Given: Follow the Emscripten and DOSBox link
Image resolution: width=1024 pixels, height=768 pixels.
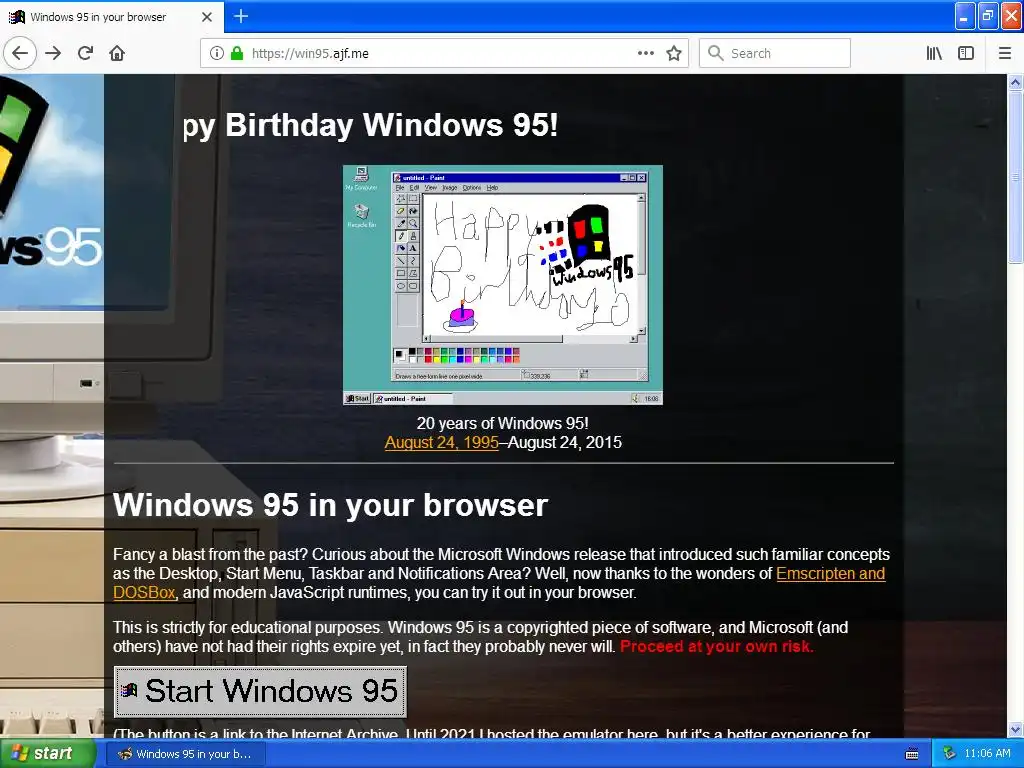Looking at the screenshot, I should pyautogui.click(x=830, y=573).
